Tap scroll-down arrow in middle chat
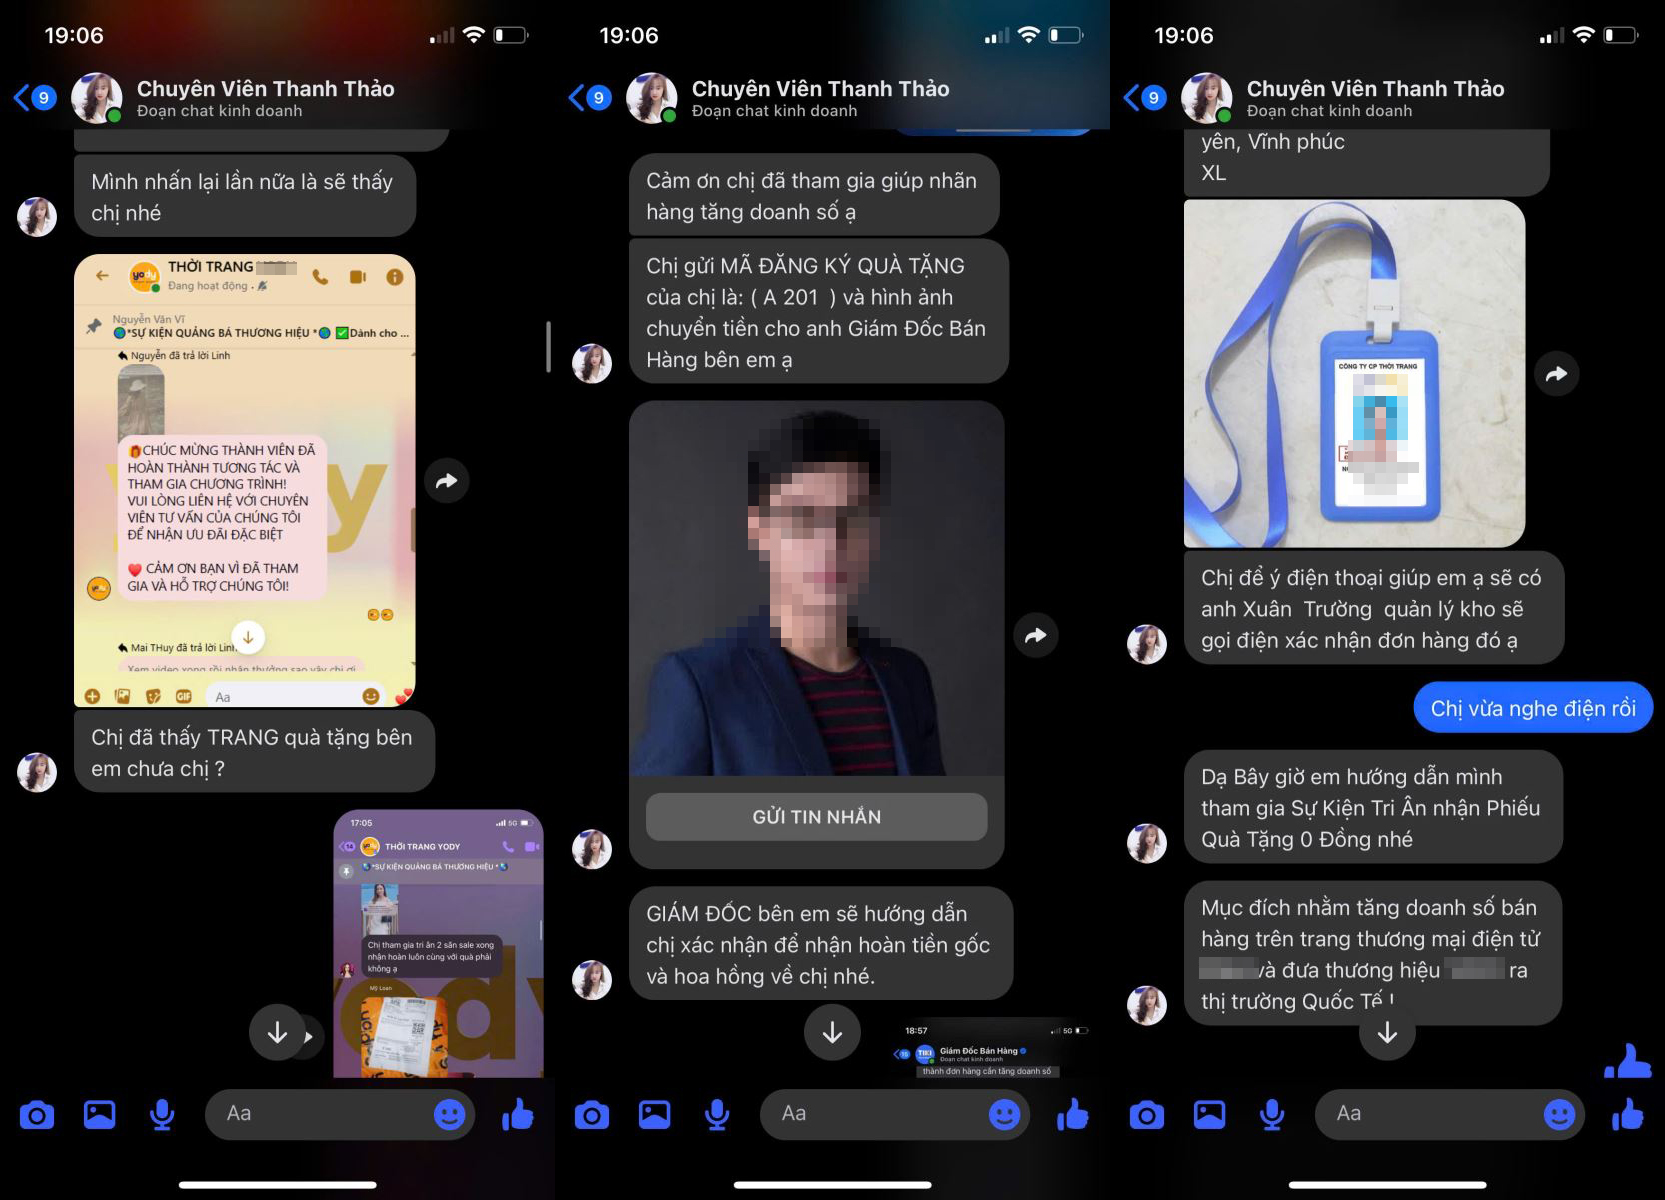This screenshot has height=1200, width=1665. point(832,1033)
